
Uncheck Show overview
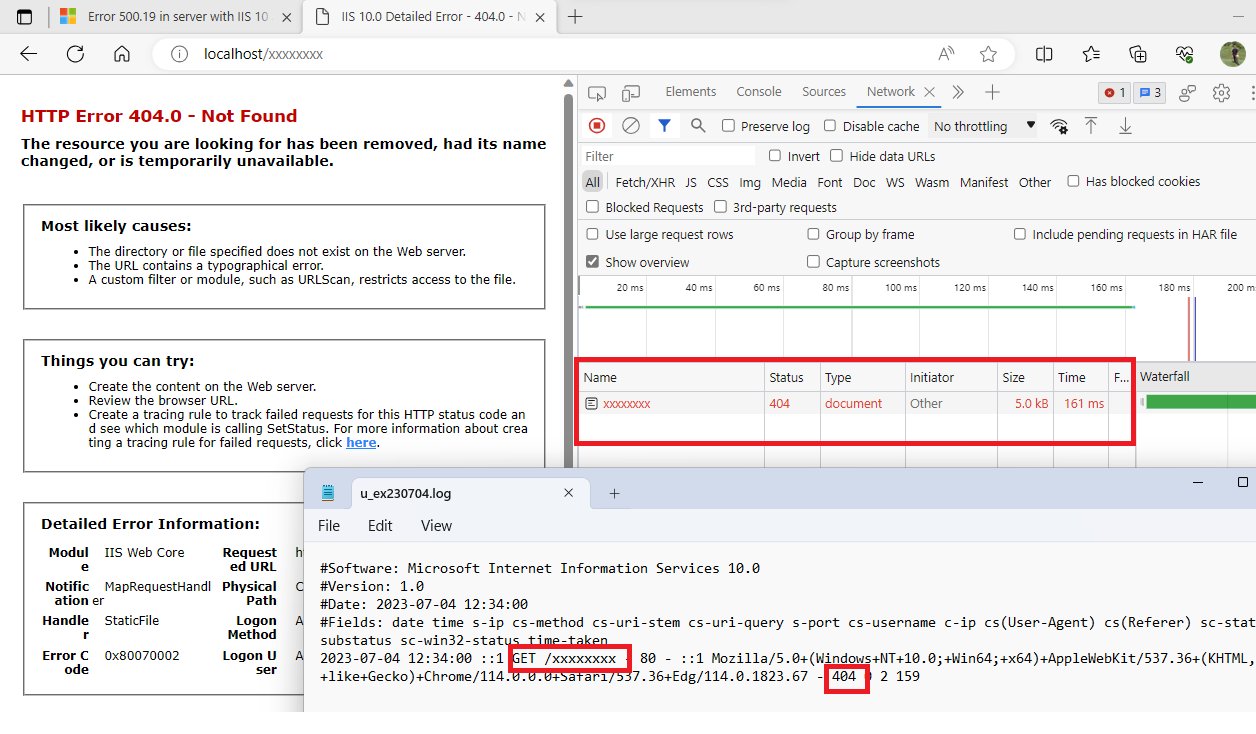coord(592,261)
